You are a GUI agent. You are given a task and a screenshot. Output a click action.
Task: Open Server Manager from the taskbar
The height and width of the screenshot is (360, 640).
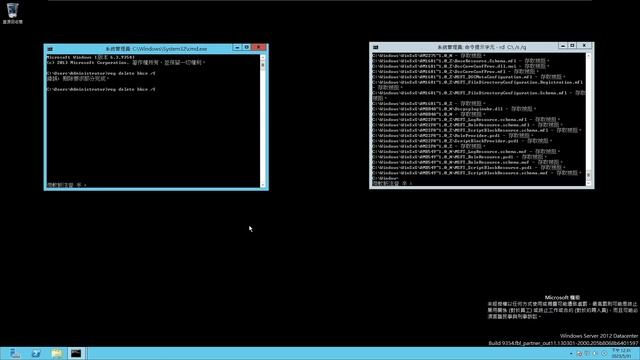(15, 353)
